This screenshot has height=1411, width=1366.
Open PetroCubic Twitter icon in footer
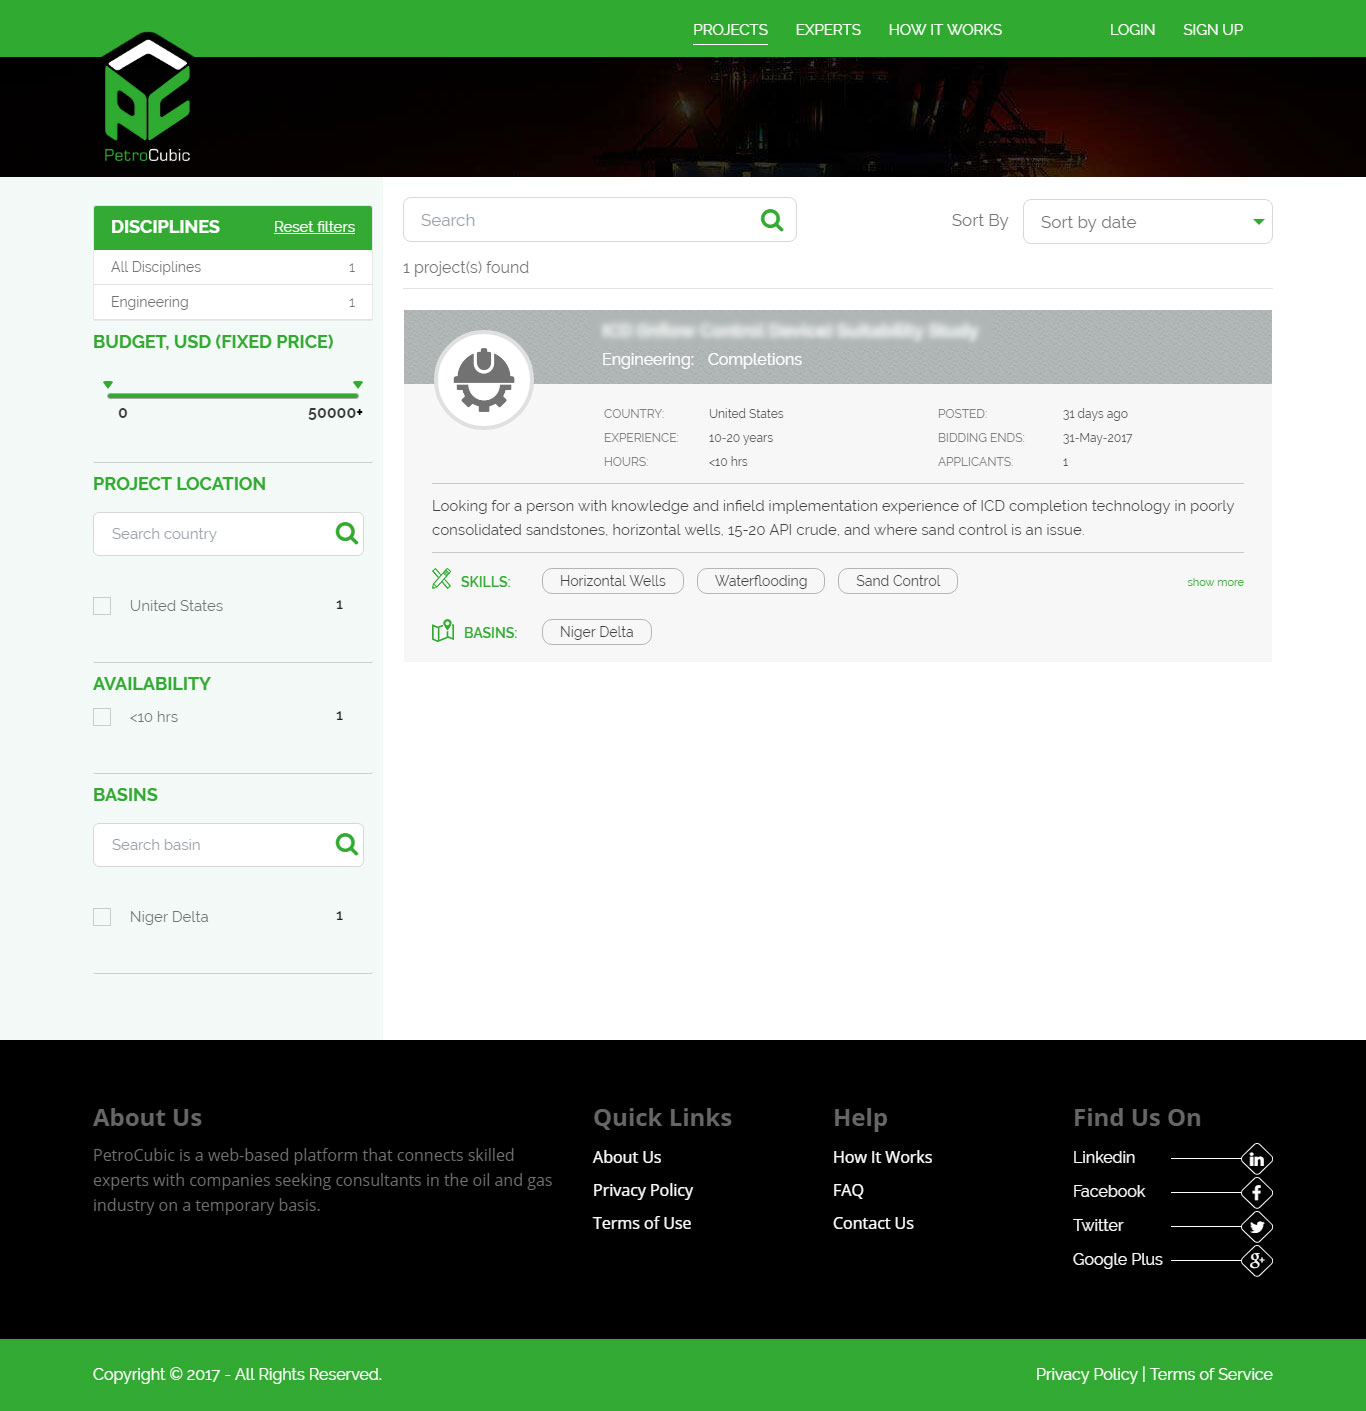point(1256,1226)
